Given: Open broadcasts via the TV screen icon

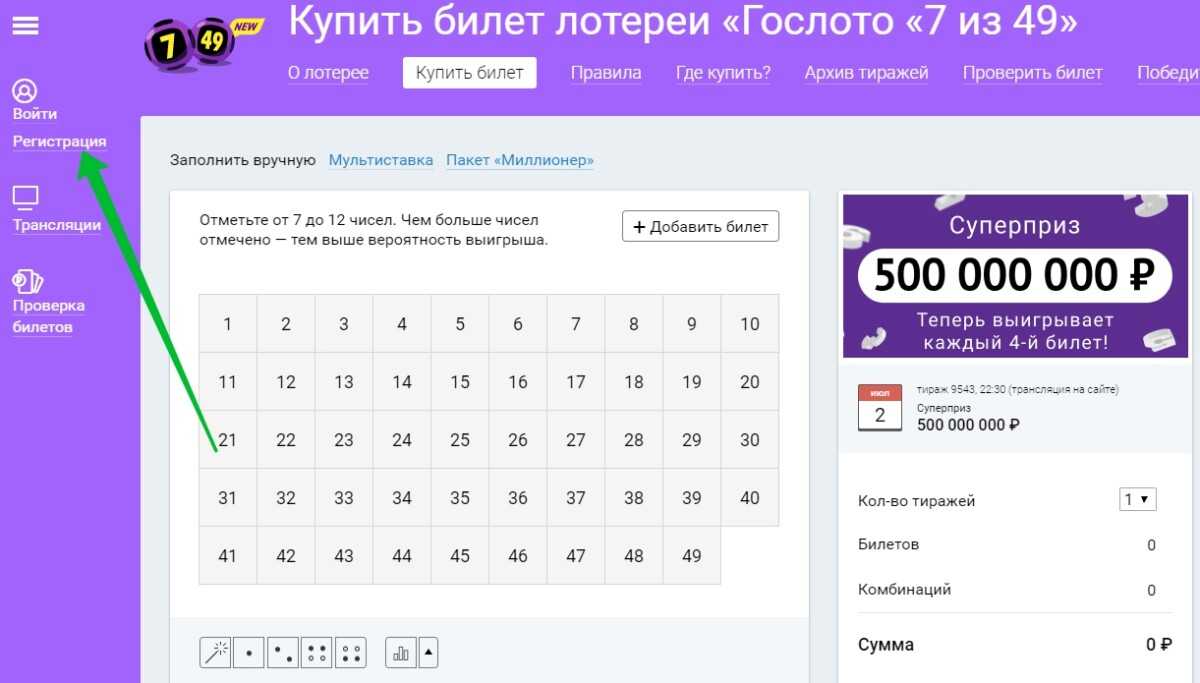Looking at the screenshot, I should [25, 196].
